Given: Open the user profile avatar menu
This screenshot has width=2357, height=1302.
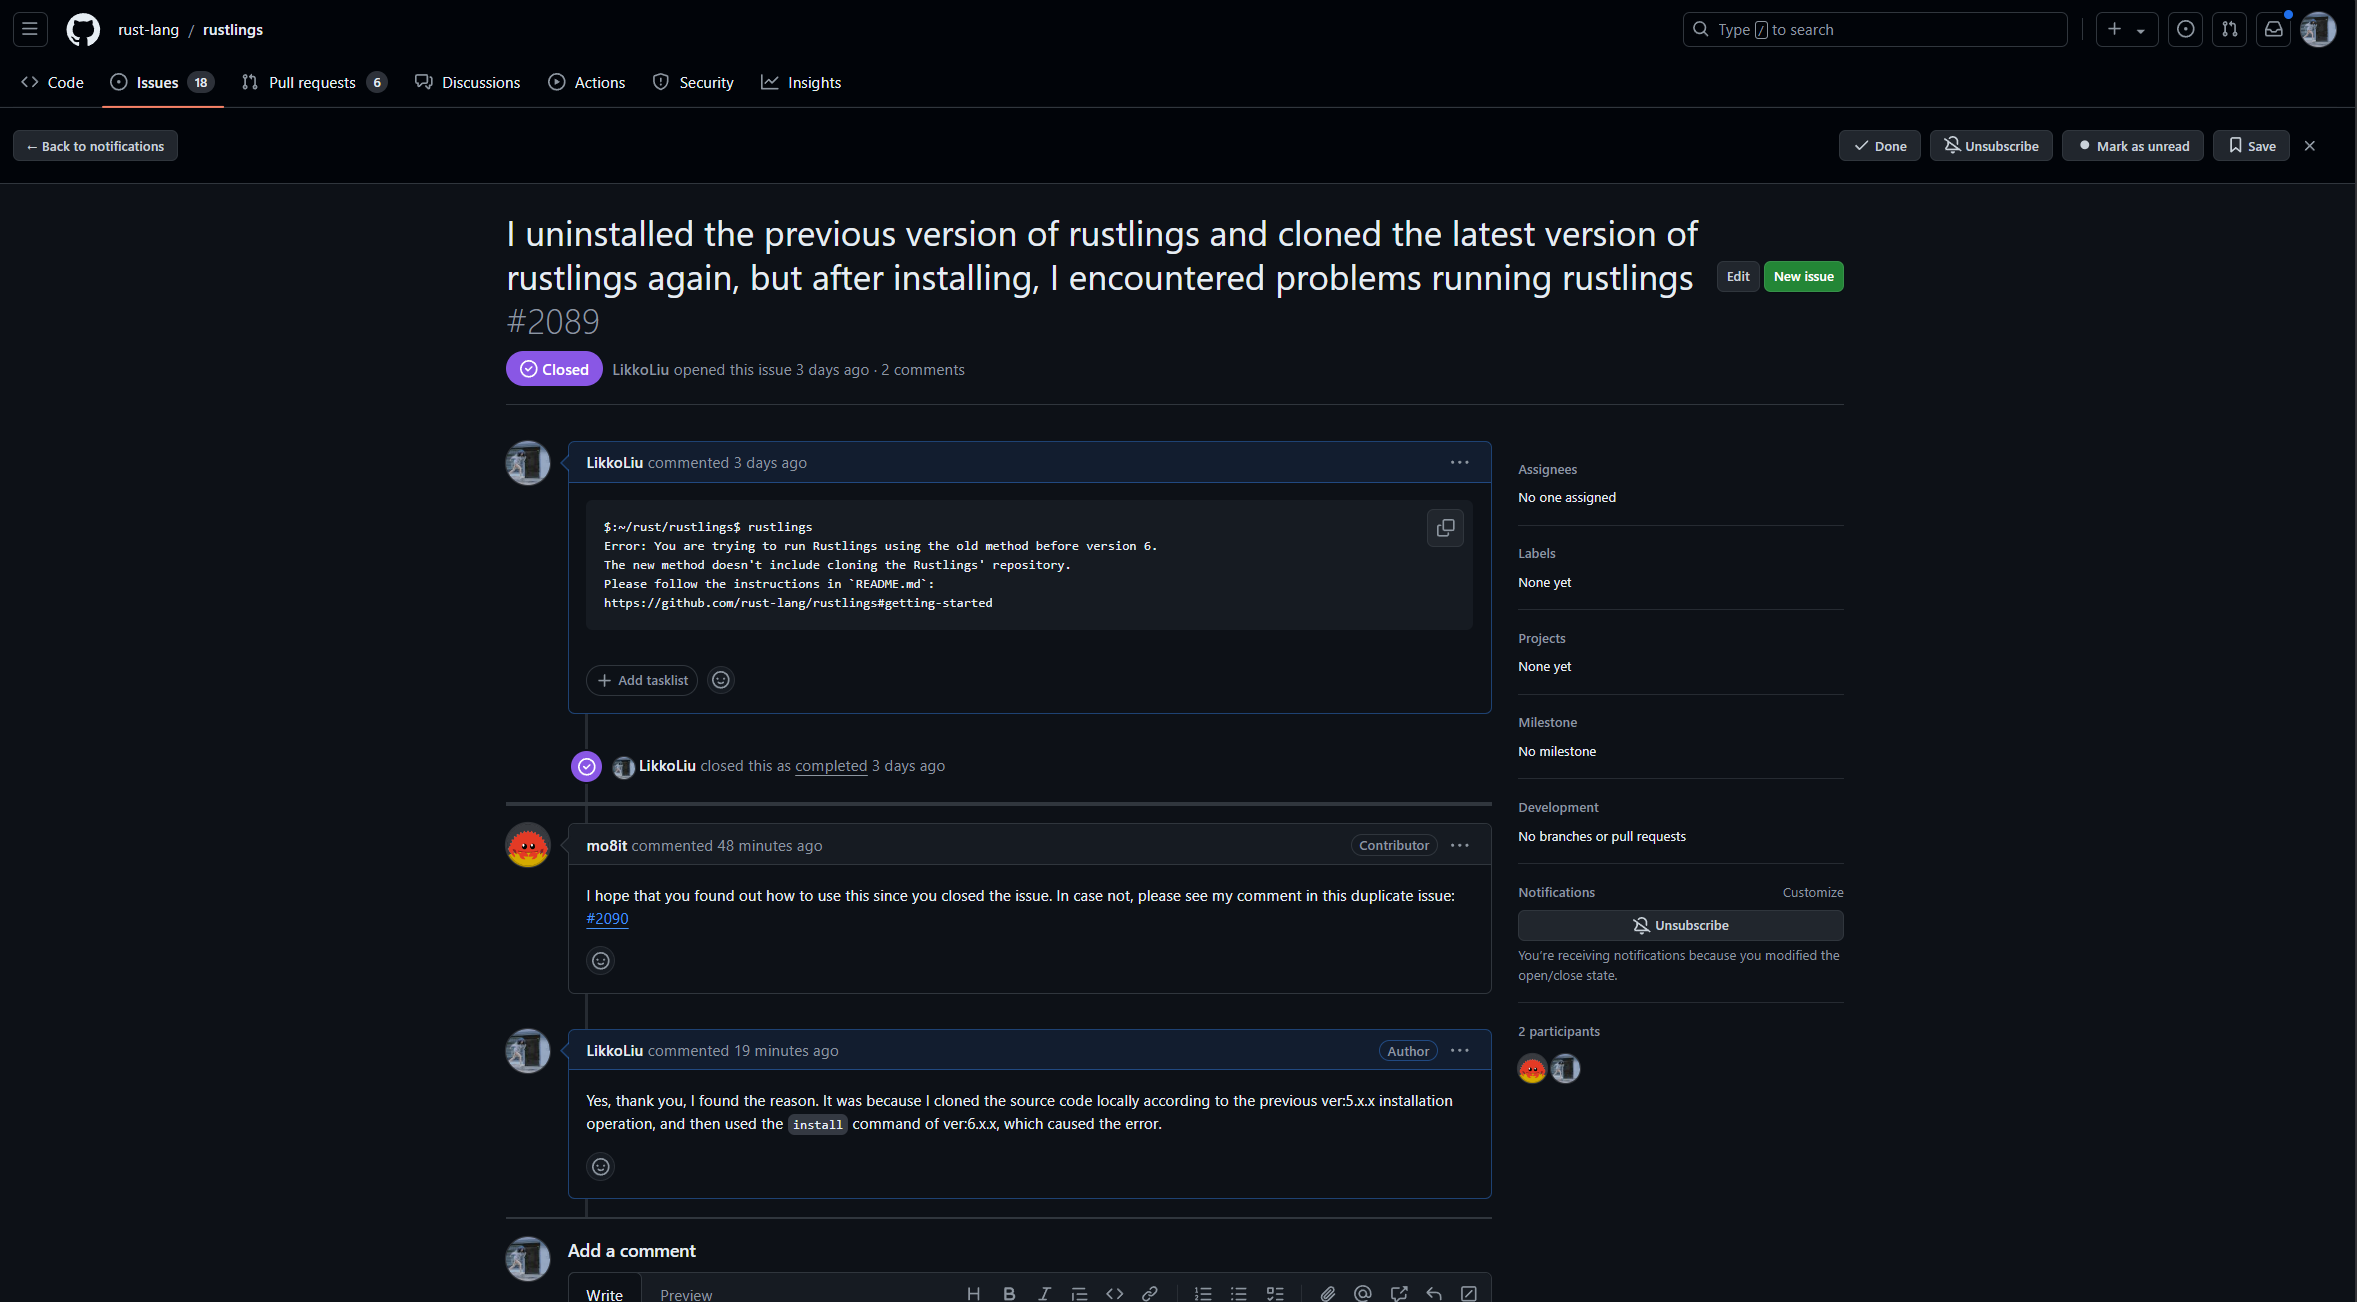Looking at the screenshot, I should point(2318,29).
